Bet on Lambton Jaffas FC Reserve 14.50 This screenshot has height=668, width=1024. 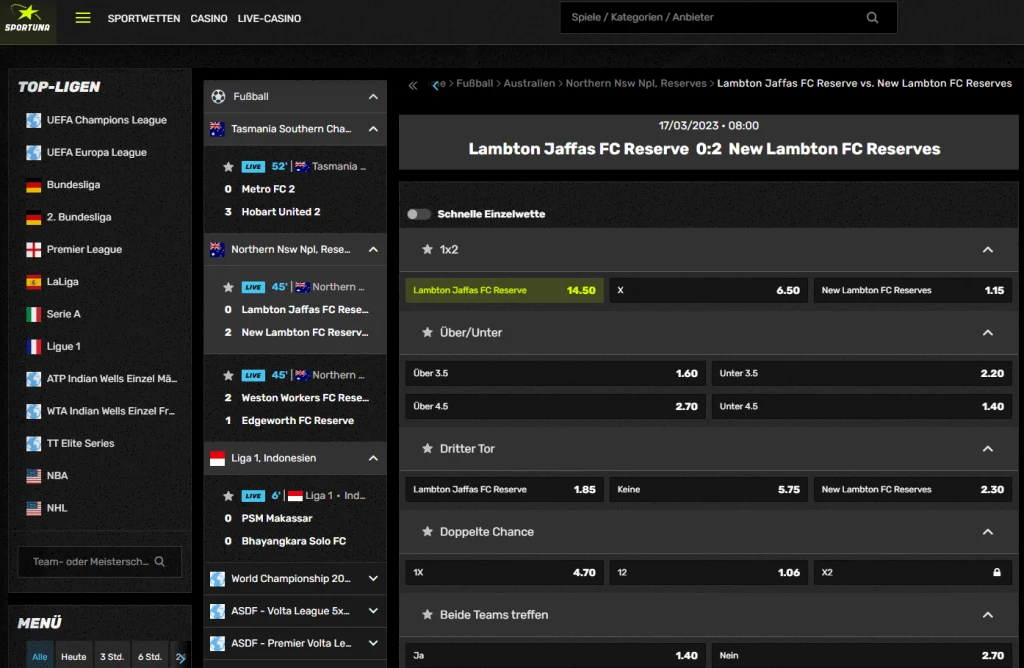(504, 291)
